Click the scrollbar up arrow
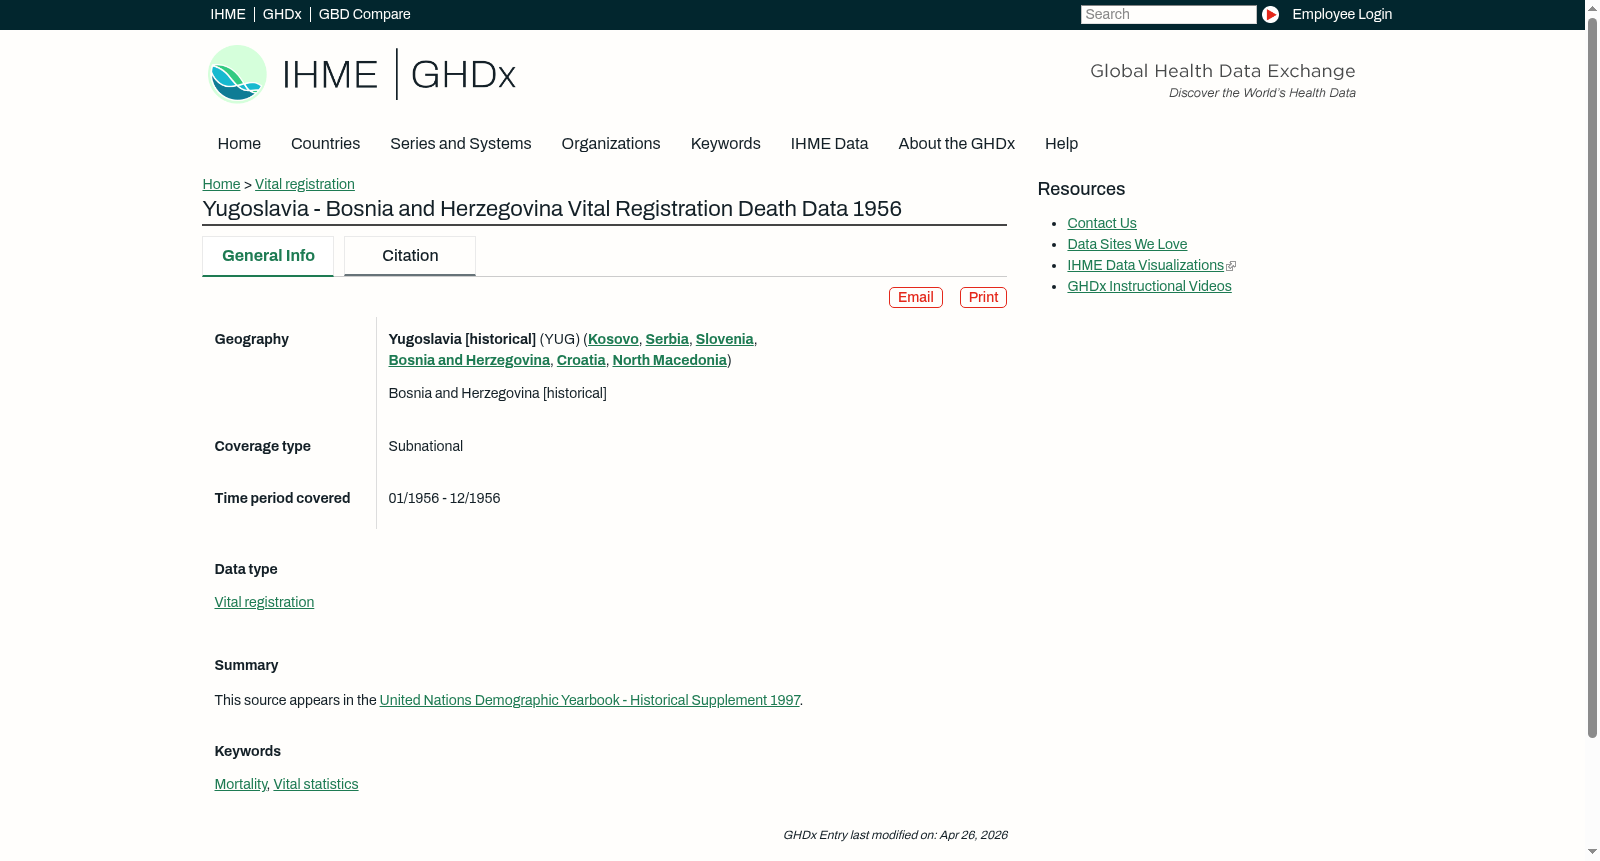 click(1592, 7)
